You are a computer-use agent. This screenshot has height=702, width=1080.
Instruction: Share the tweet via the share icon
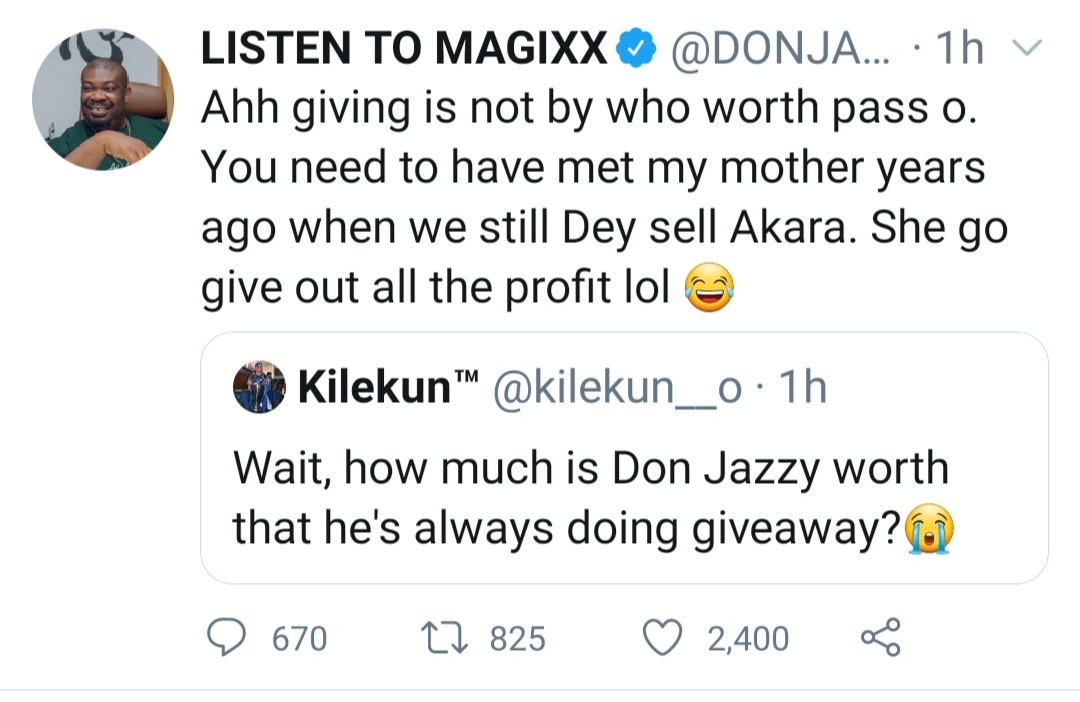(x=881, y=638)
